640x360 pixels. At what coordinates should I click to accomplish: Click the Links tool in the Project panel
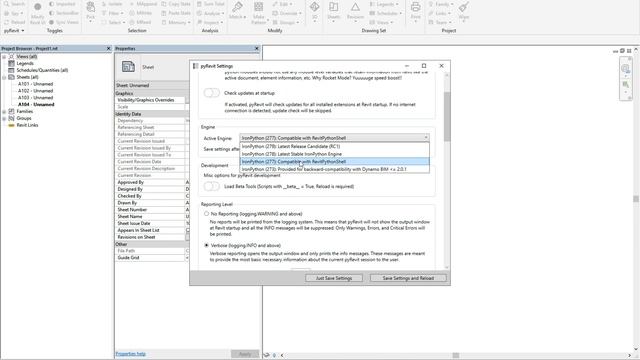439,13
